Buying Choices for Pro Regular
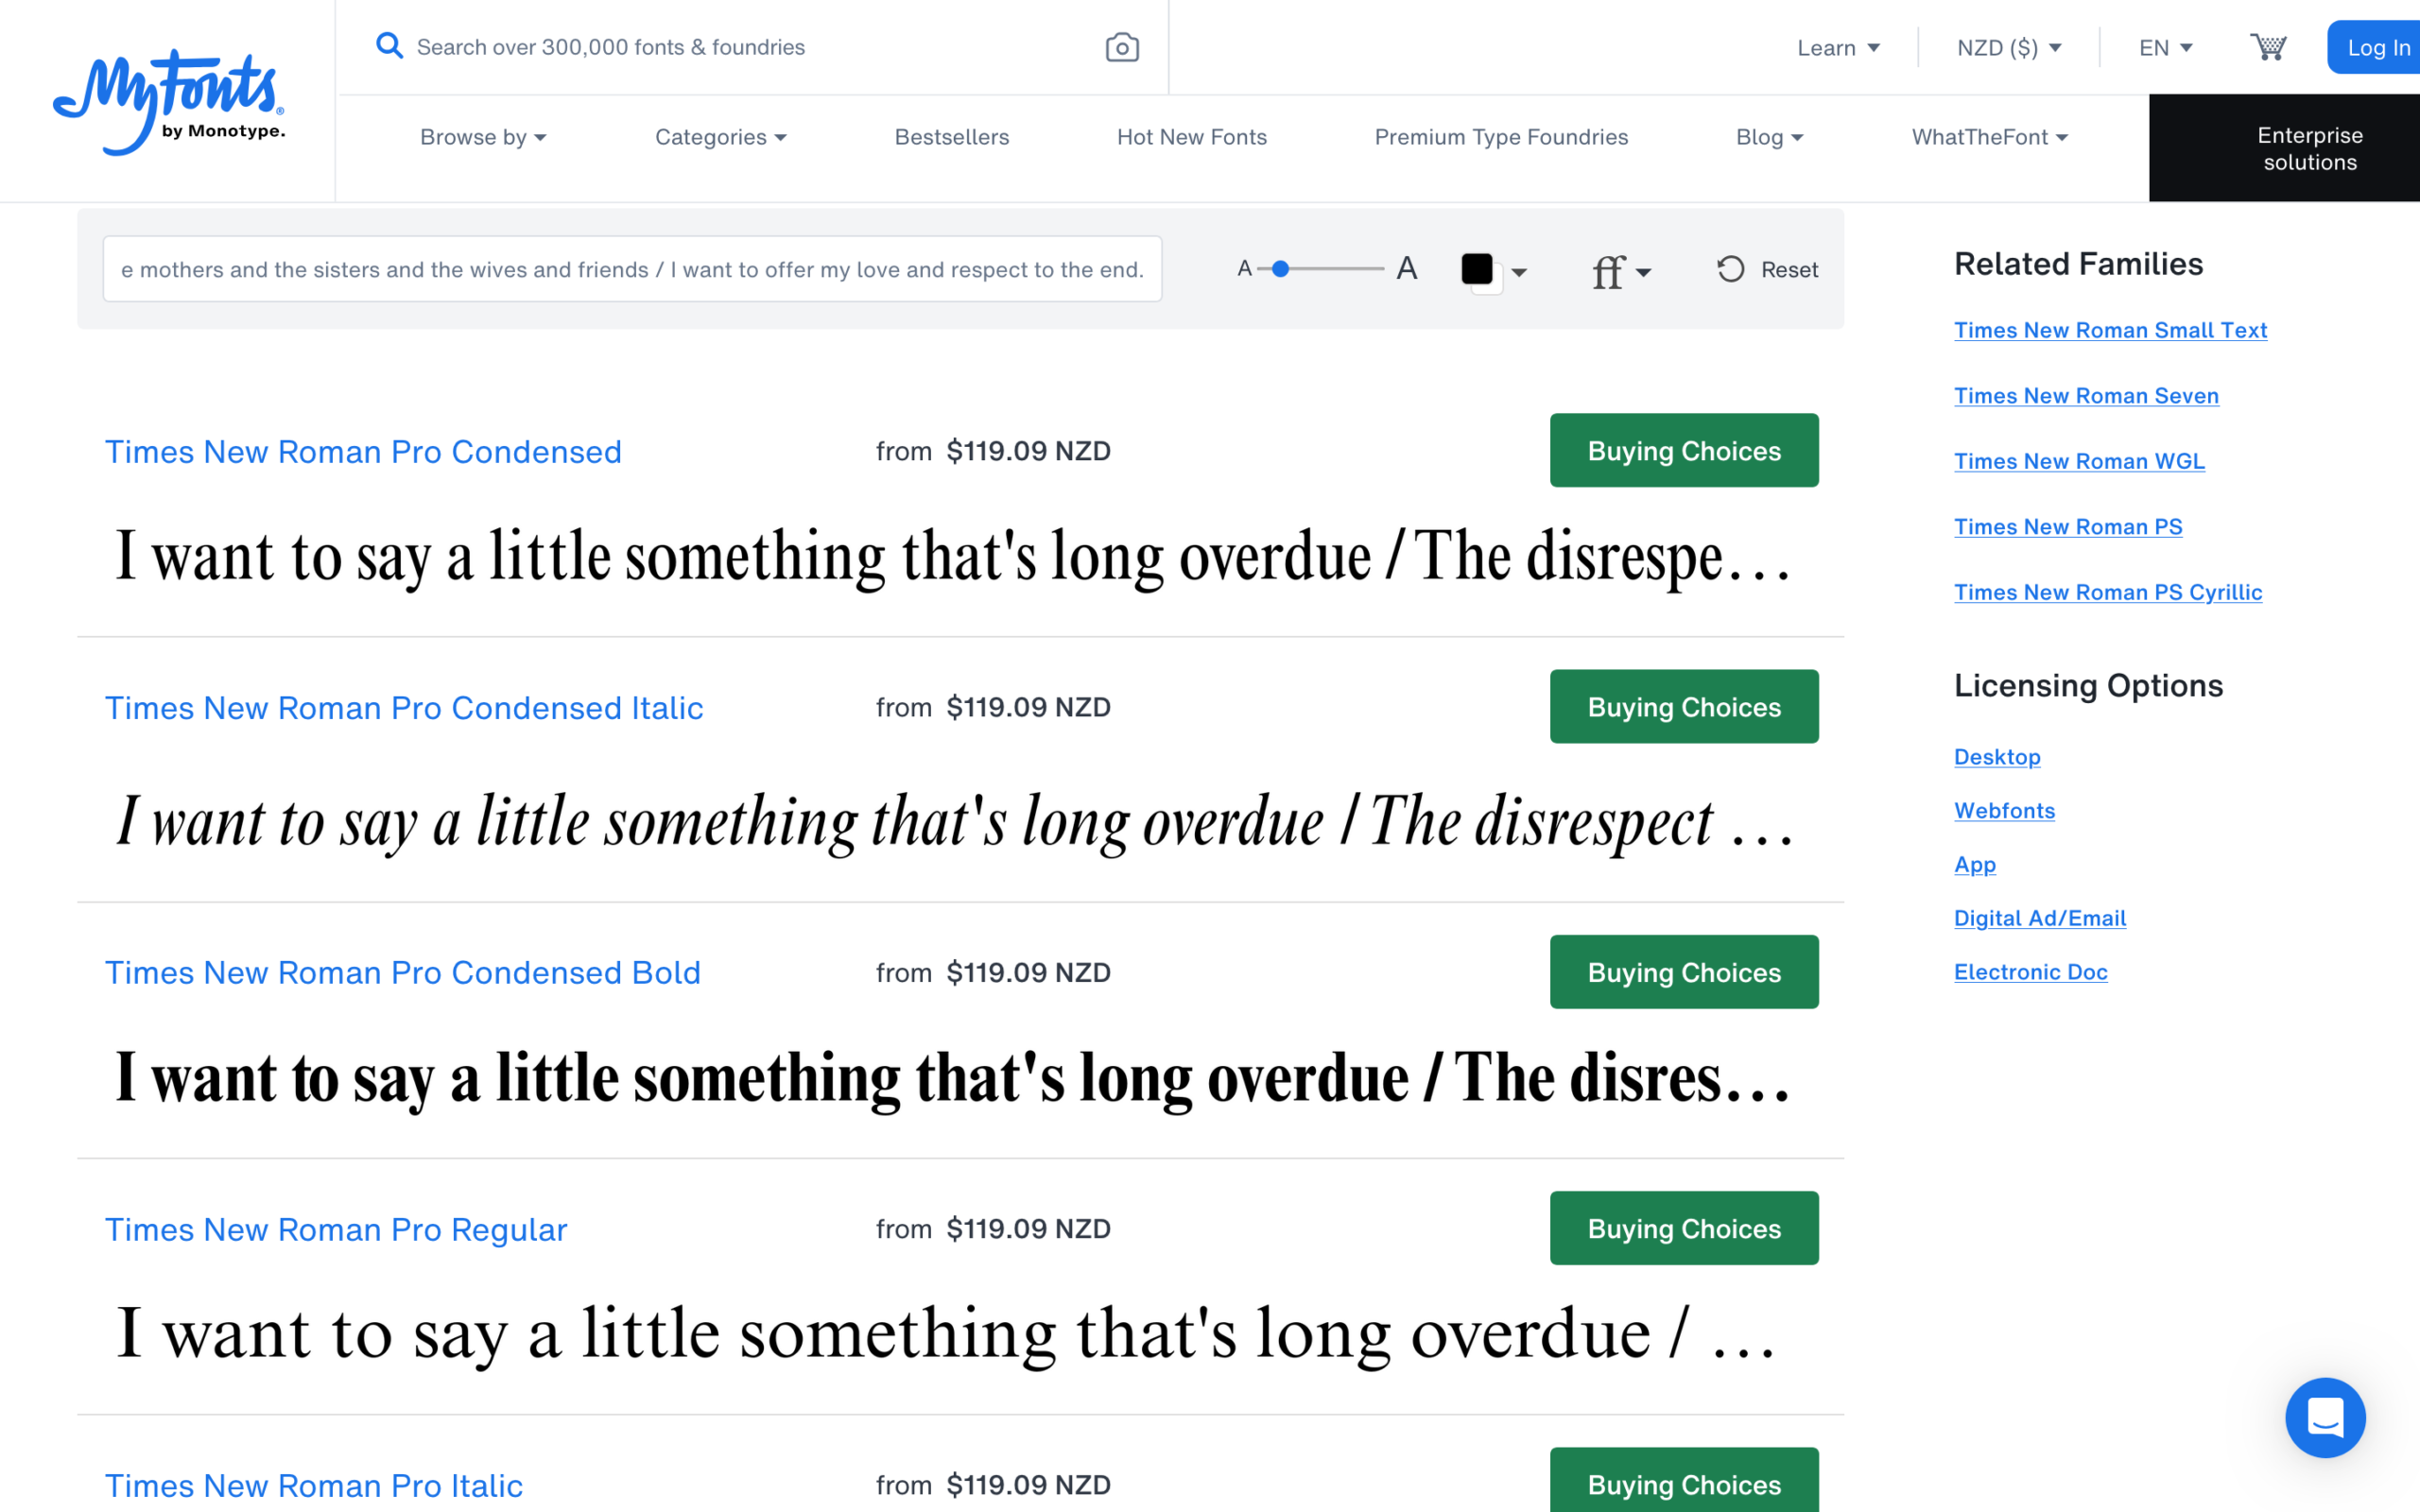Image resolution: width=2420 pixels, height=1512 pixels. (x=1684, y=1228)
